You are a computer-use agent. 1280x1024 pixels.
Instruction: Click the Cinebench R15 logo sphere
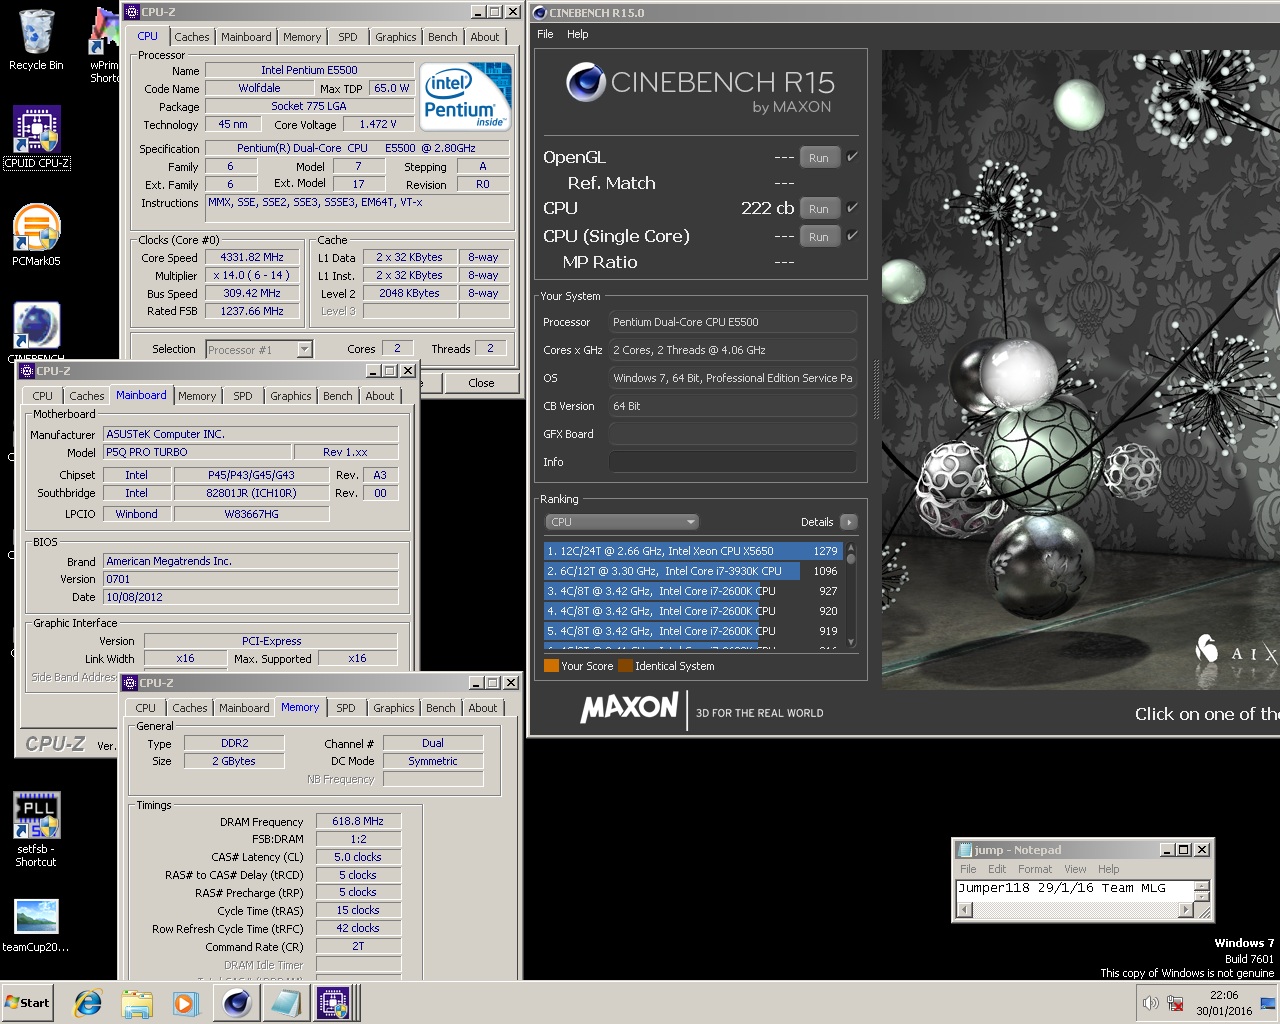pos(586,82)
